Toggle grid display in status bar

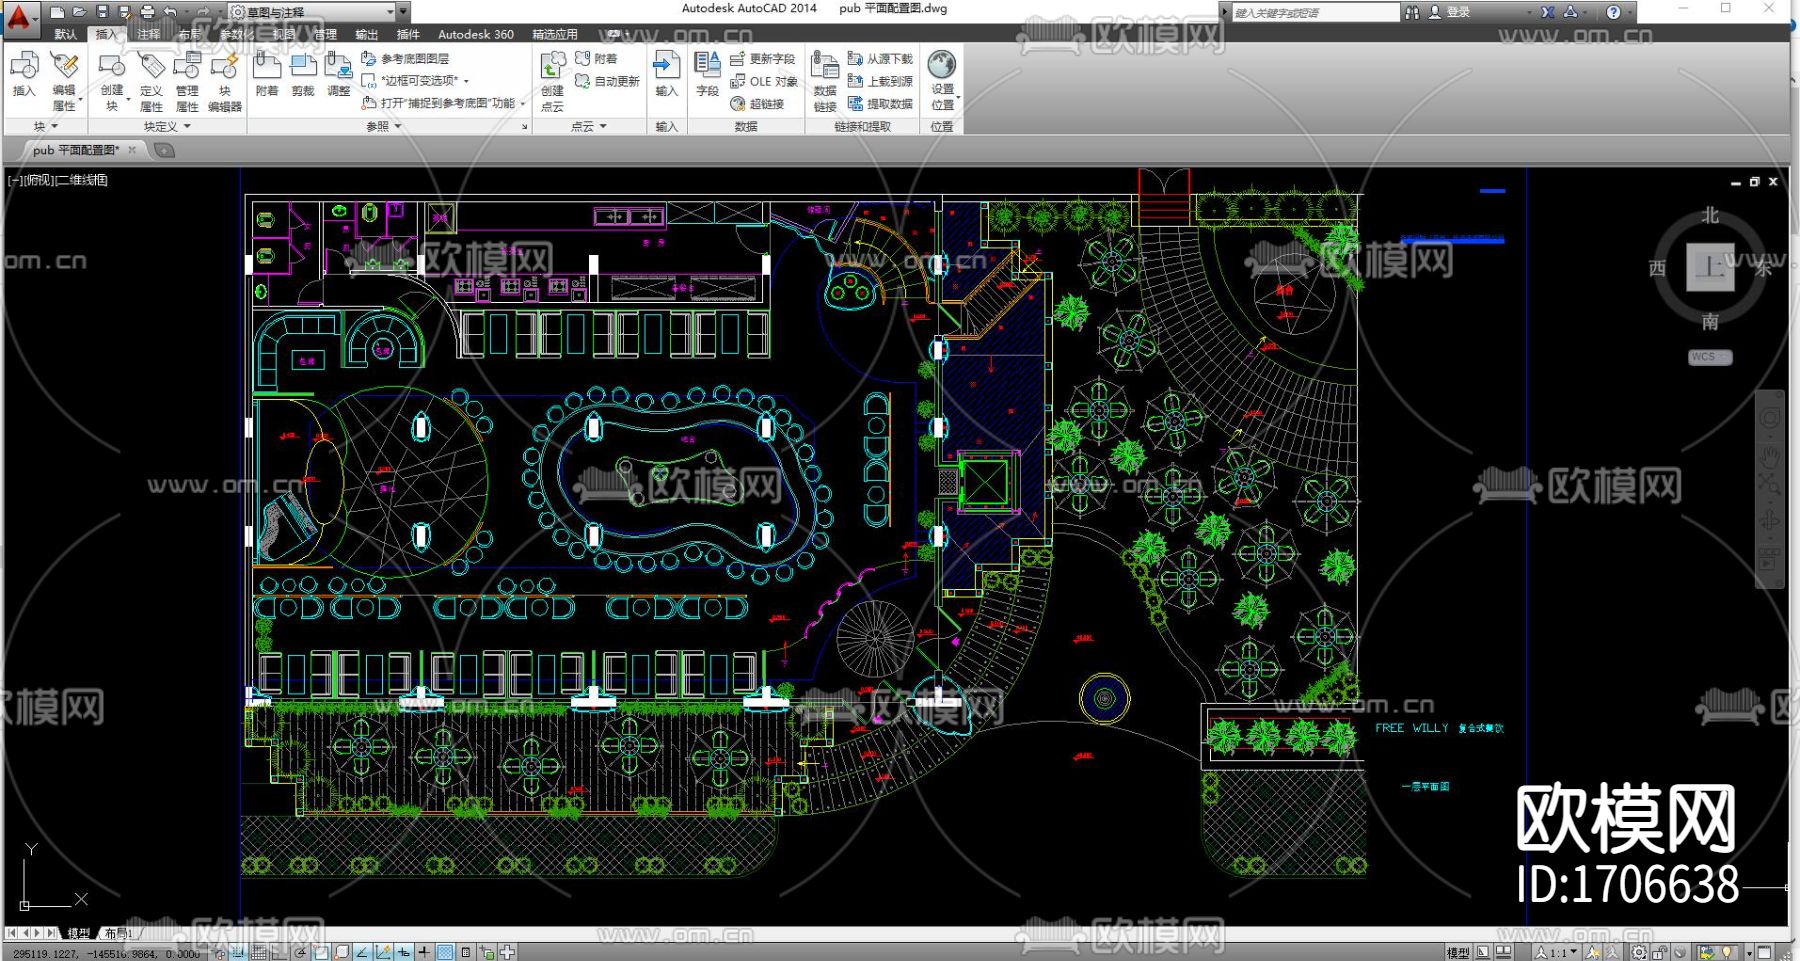(x=259, y=953)
